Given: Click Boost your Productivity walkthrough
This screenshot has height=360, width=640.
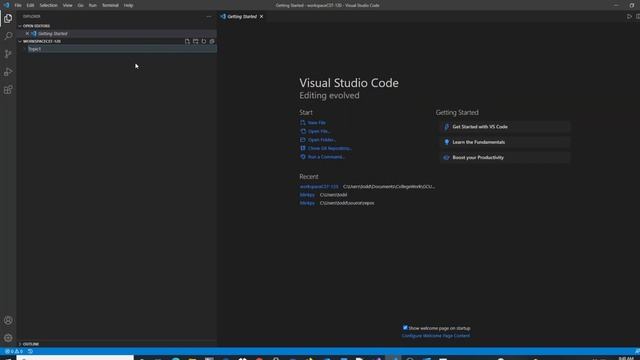Looking at the screenshot, I should (505, 158).
